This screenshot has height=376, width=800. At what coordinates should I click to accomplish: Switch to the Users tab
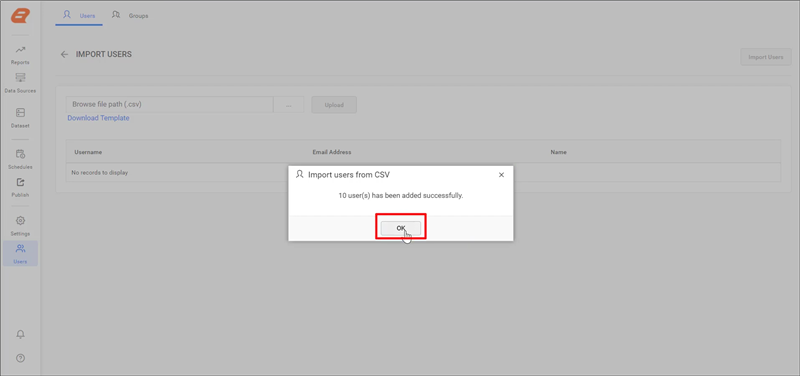point(79,16)
